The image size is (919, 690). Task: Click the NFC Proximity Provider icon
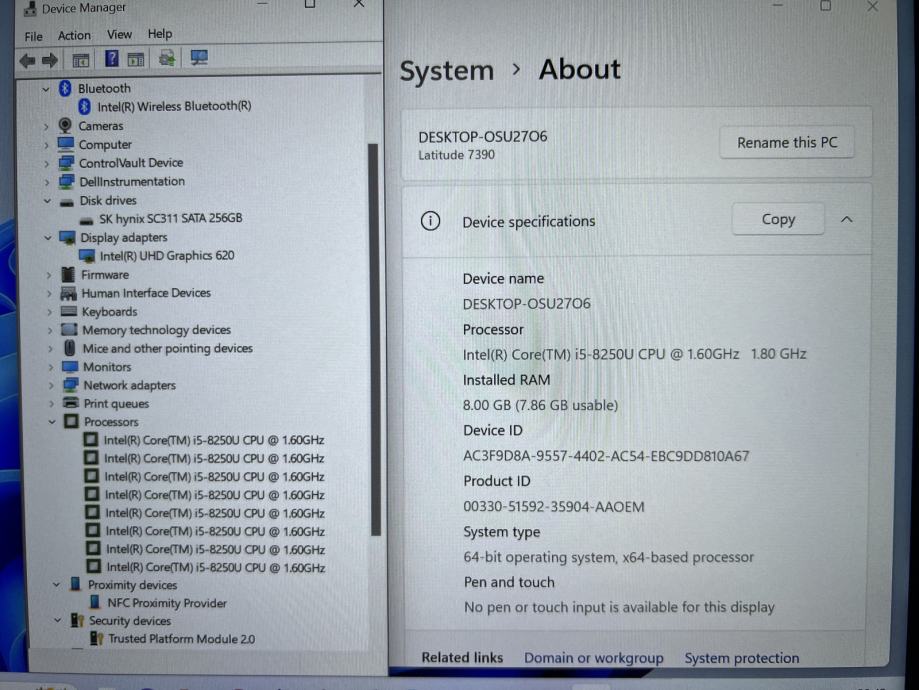click(x=95, y=602)
